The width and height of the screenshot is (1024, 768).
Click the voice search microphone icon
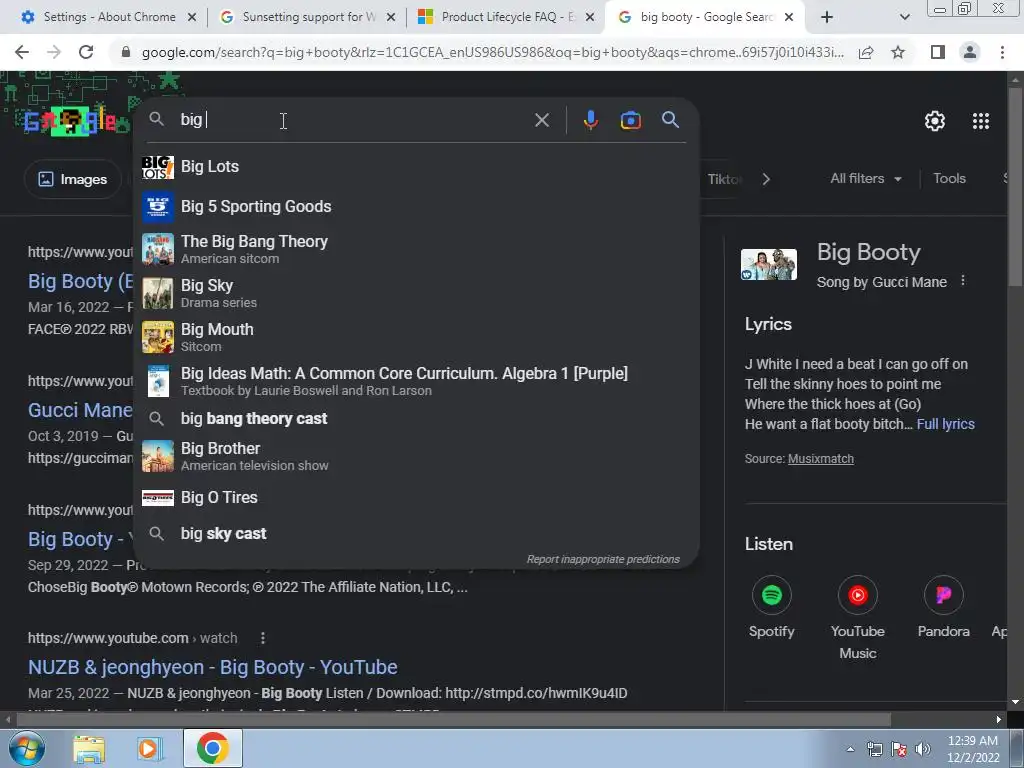(590, 120)
